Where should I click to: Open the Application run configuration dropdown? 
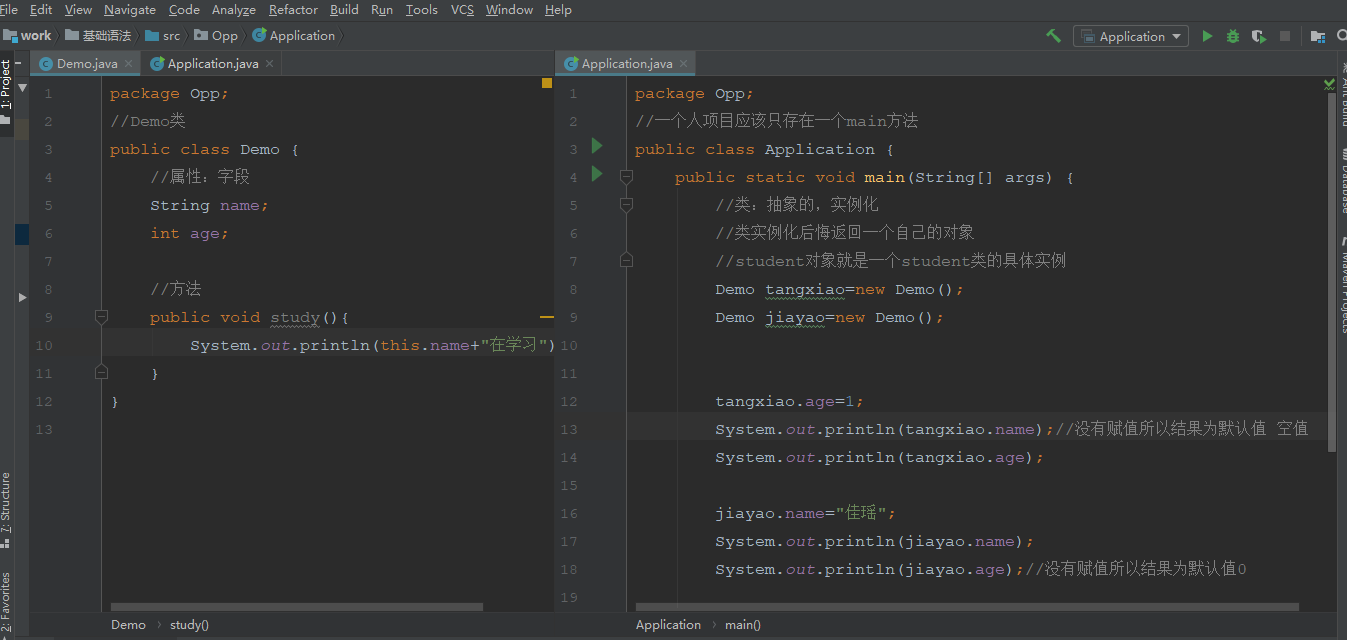pyautogui.click(x=1131, y=36)
